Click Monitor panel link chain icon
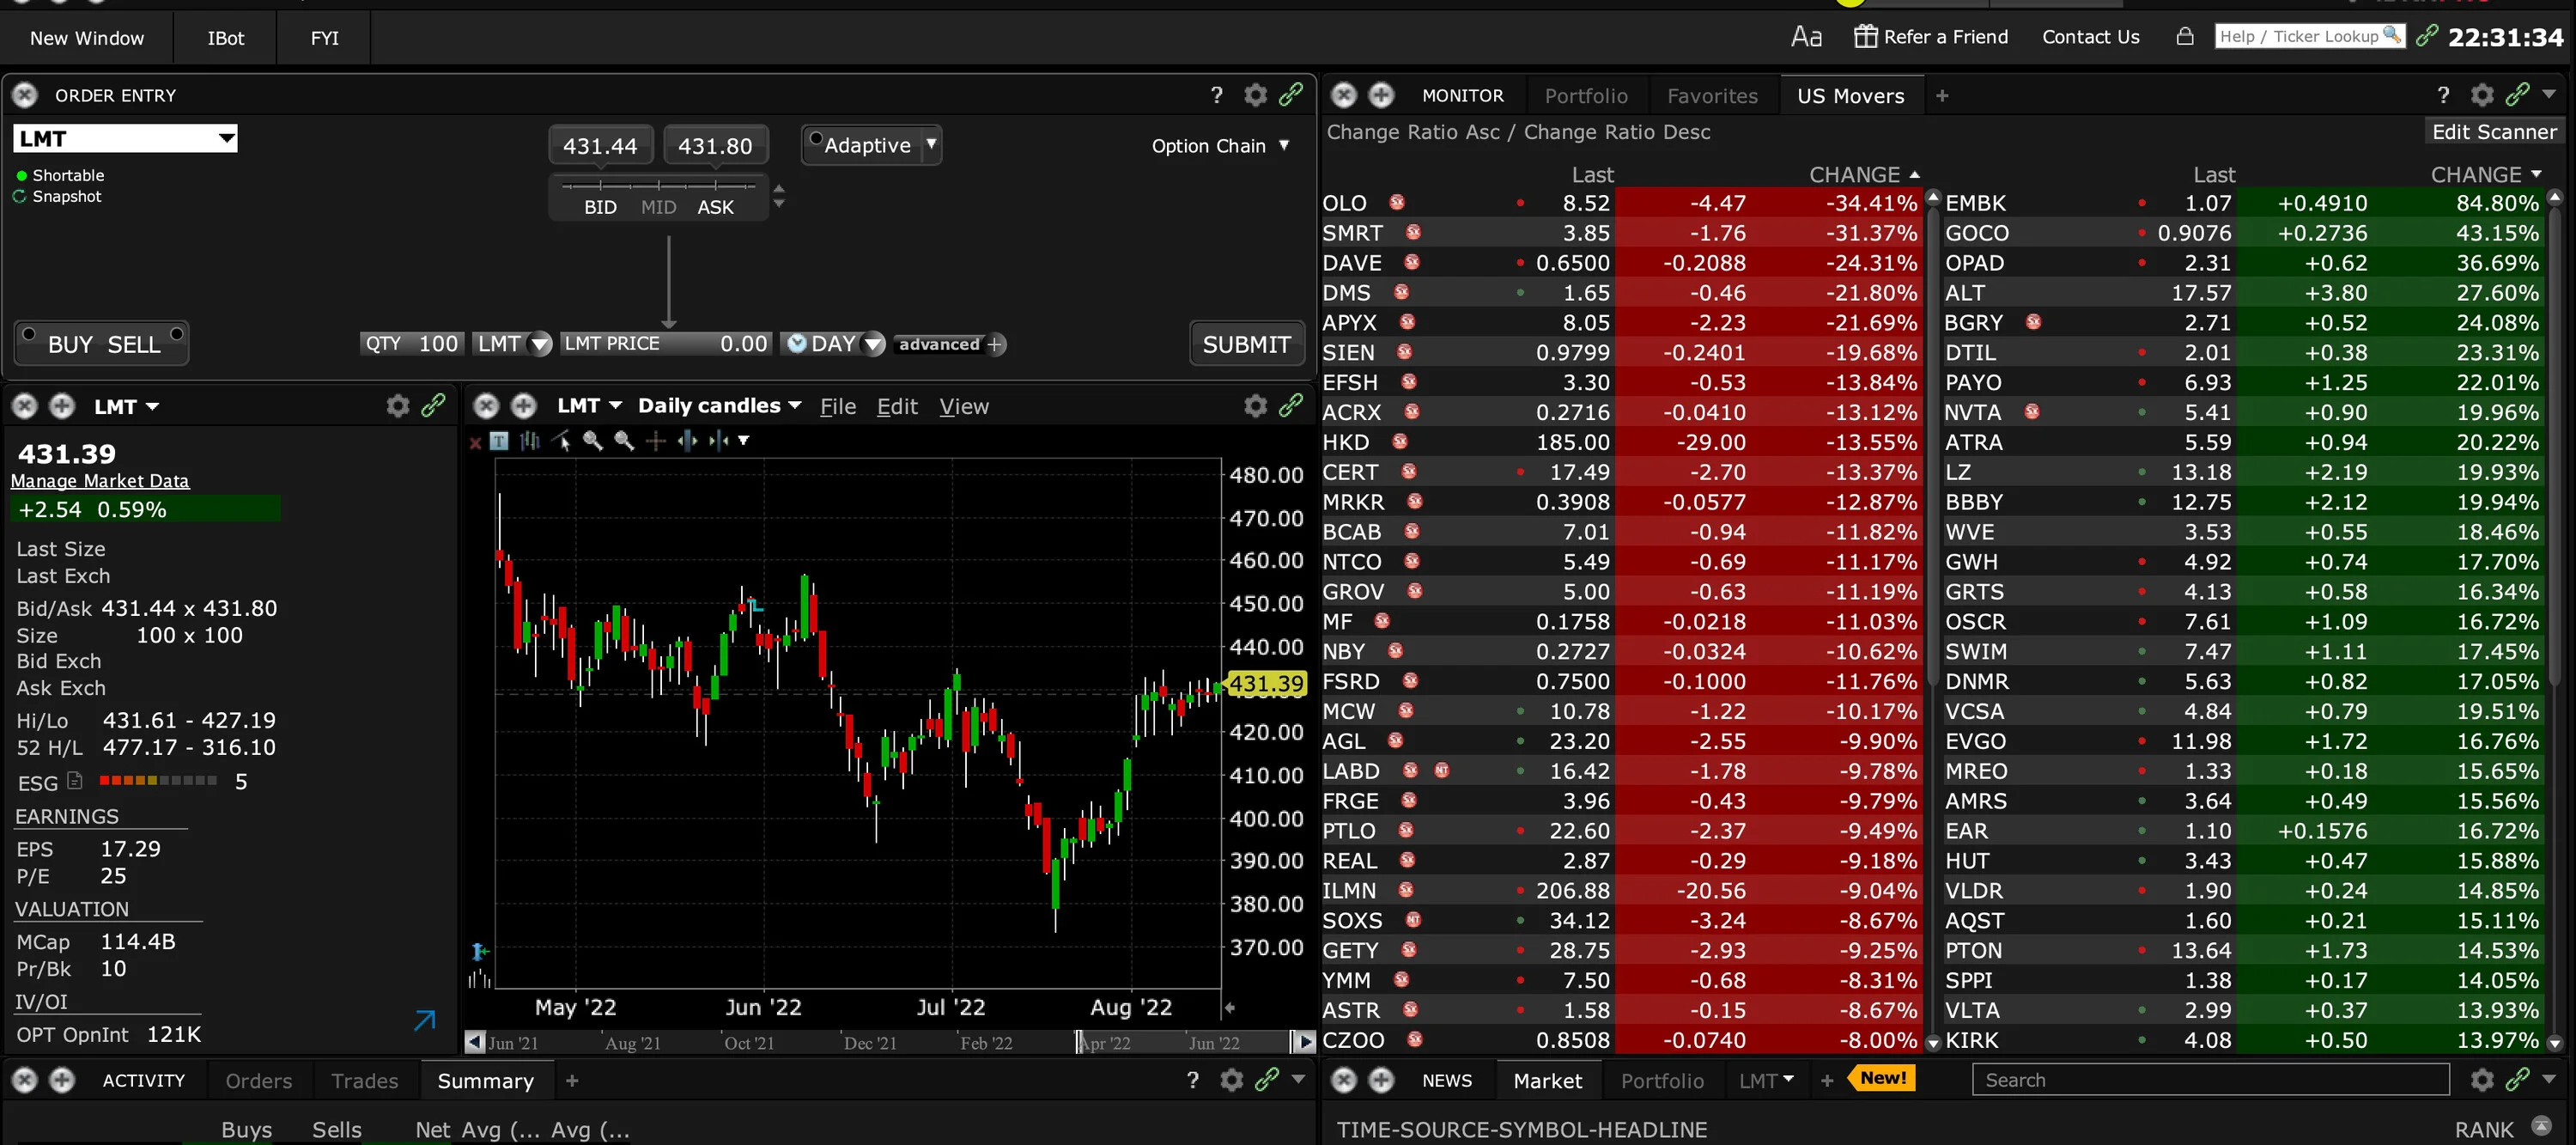Viewport: 2576px width, 1145px height. [2518, 94]
